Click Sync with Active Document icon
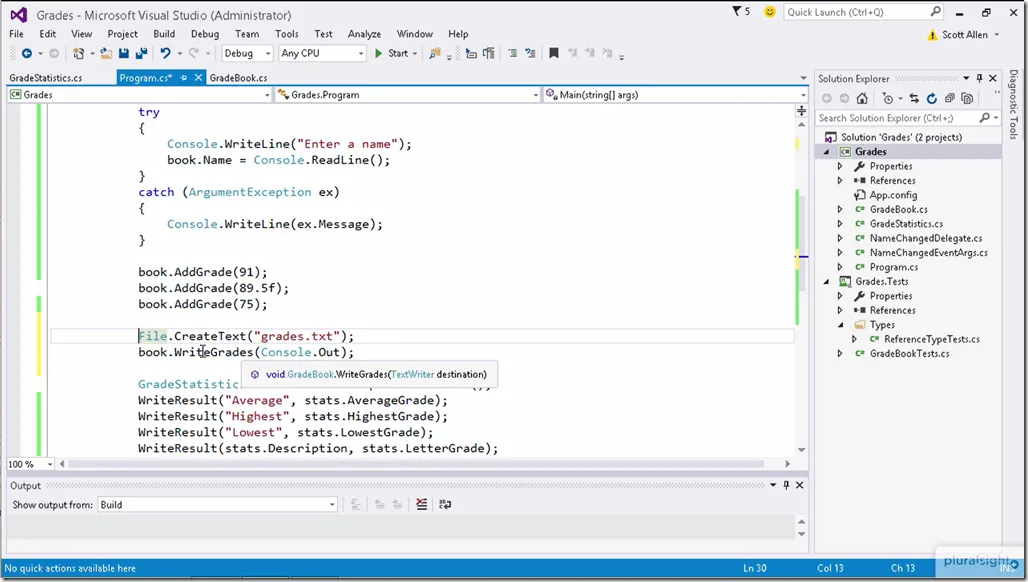Screen dimensions: 1028x582 pyautogui.click(x=914, y=98)
